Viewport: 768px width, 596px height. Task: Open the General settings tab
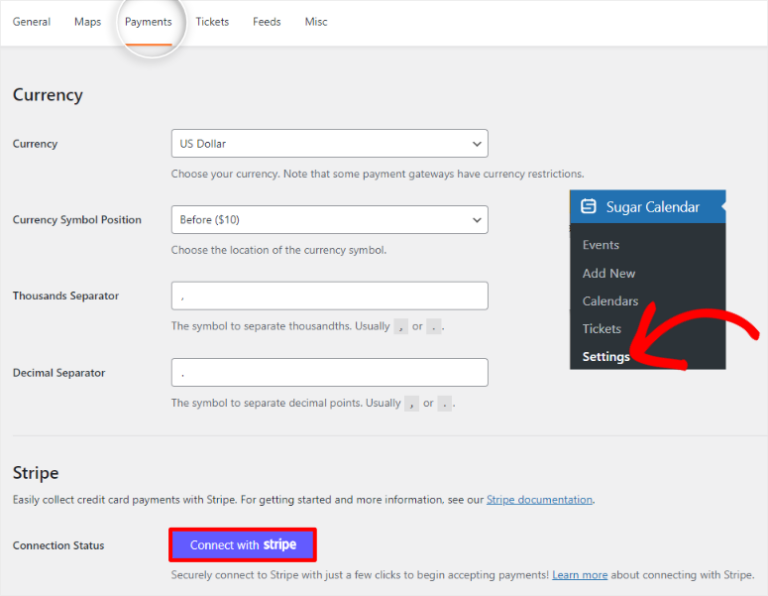pos(32,22)
